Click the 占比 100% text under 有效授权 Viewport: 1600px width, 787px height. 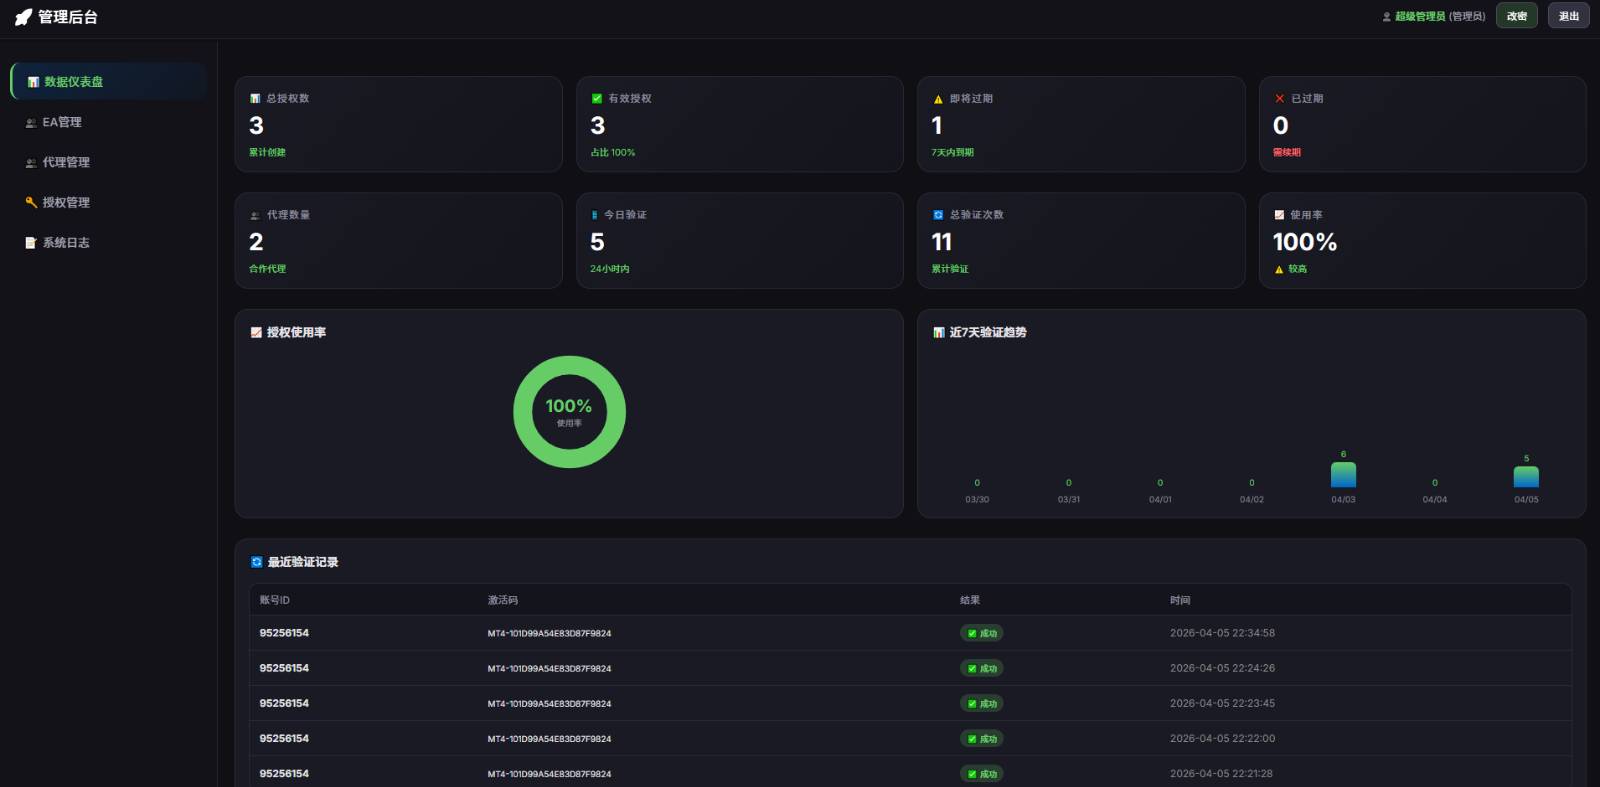pos(613,153)
